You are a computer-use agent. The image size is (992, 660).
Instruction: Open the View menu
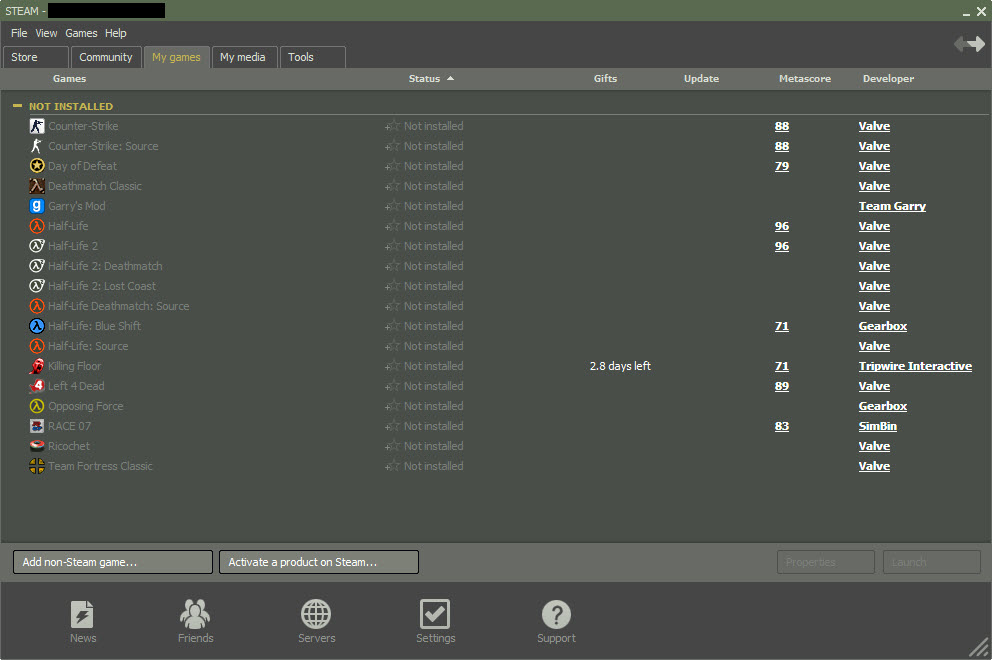pos(46,33)
